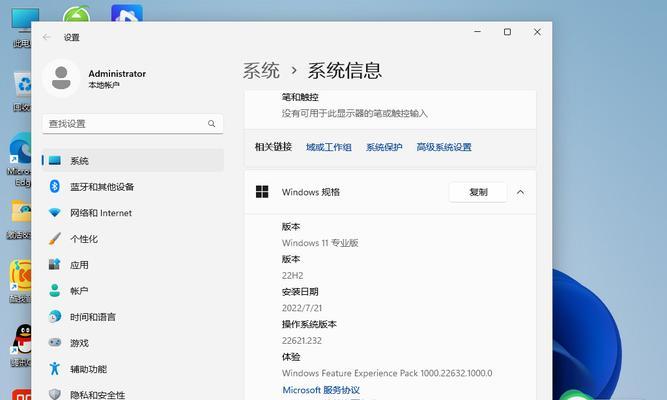Click the network Wi-Fi icon in sidebar
The width and height of the screenshot is (667, 400).
(55, 212)
